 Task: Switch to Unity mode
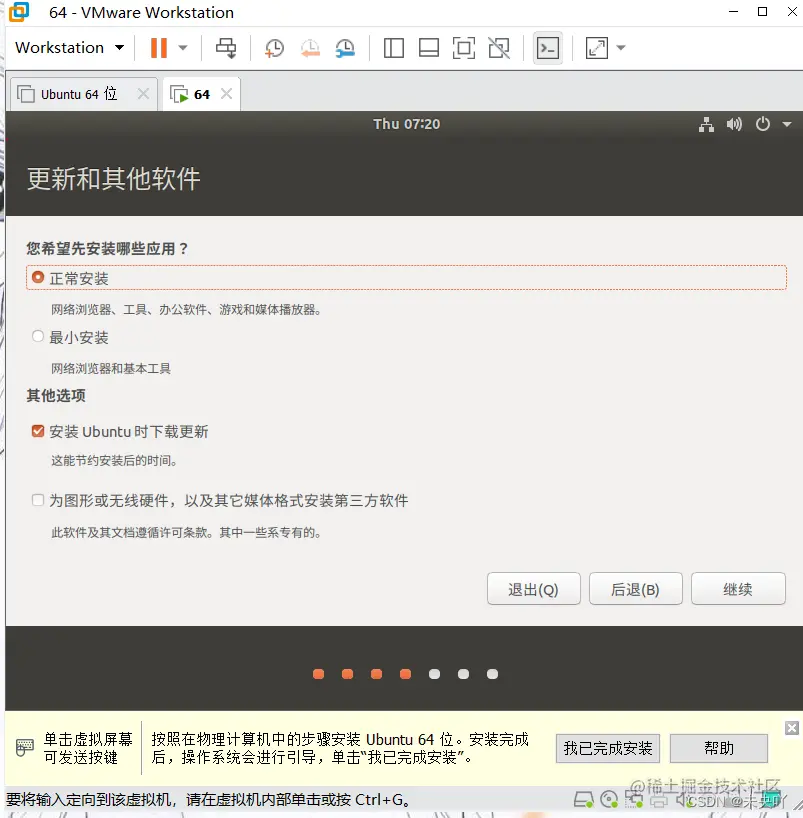click(x=499, y=47)
